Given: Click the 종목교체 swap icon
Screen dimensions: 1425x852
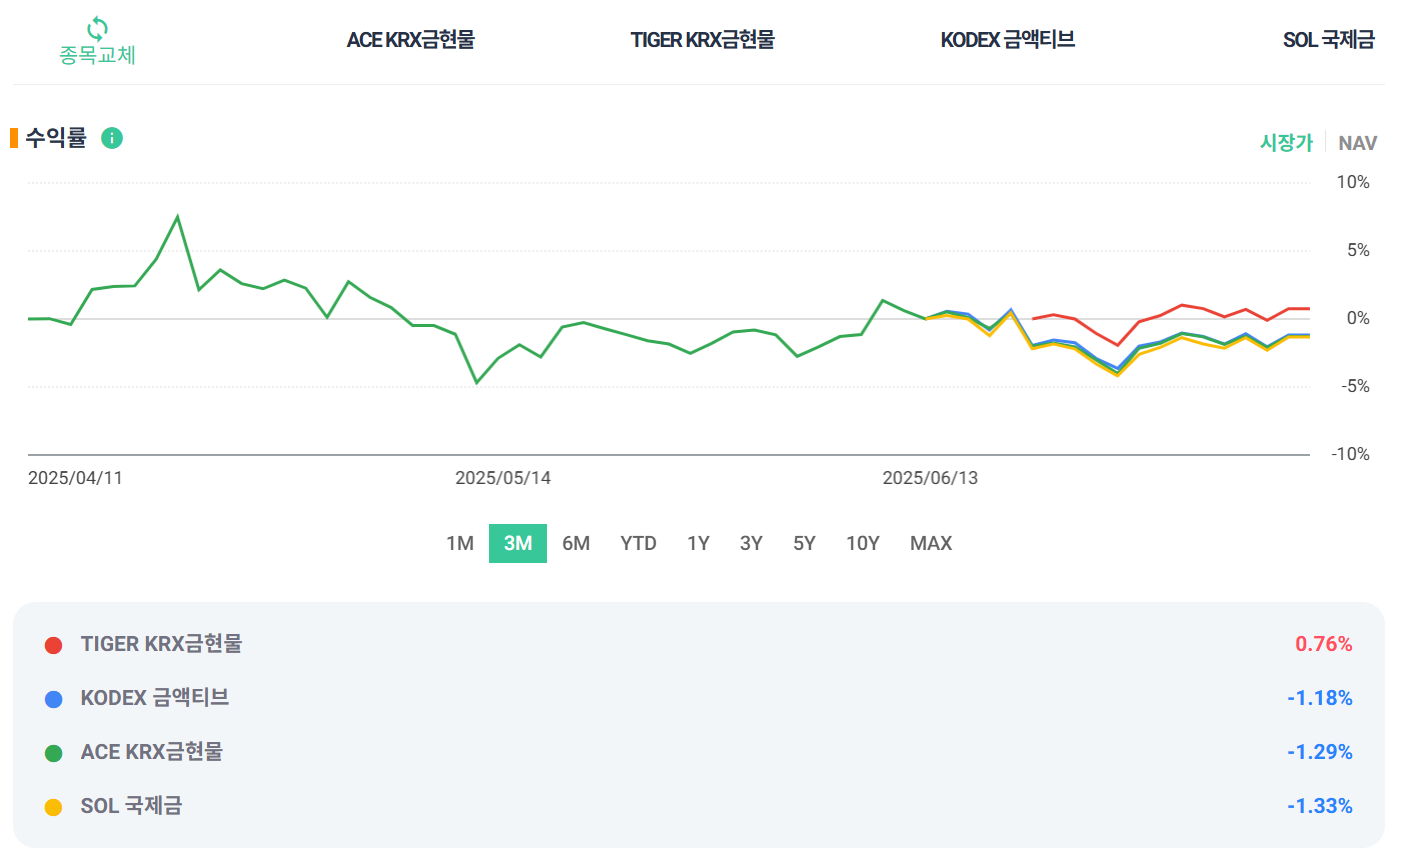Looking at the screenshot, I should click(x=97, y=28).
